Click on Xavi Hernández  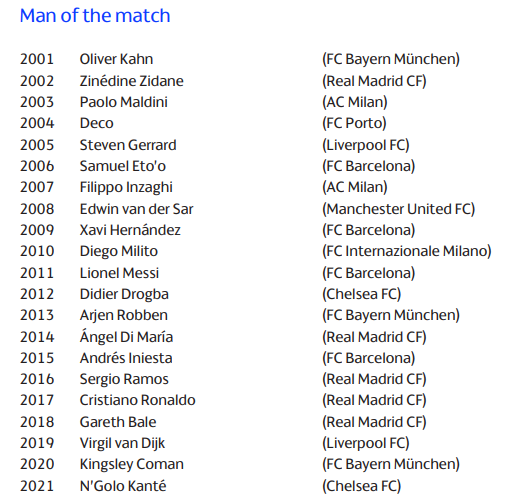coord(130,230)
